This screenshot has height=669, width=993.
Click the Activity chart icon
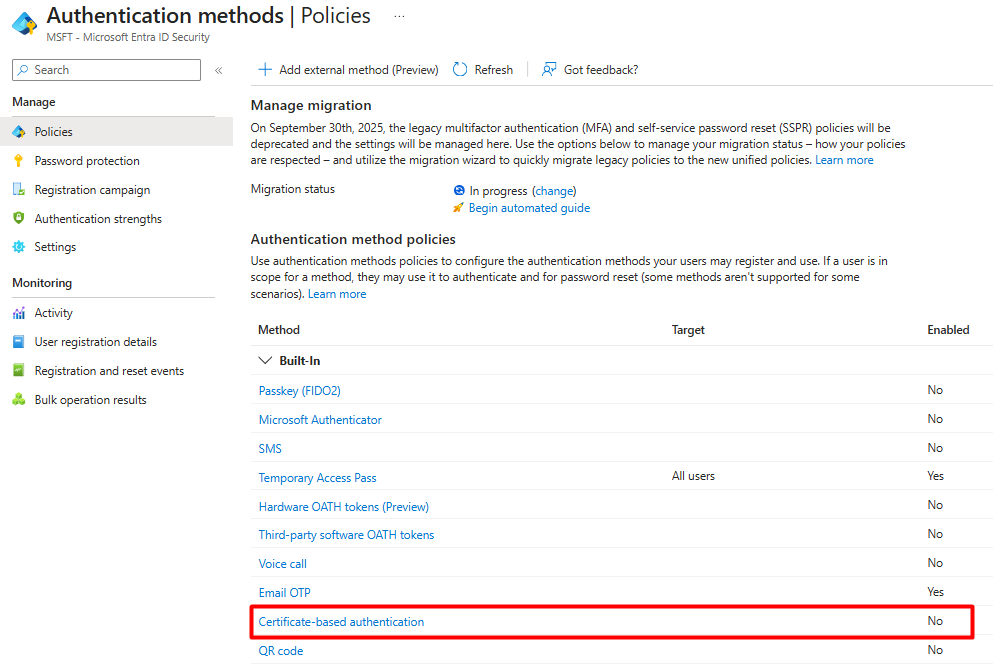tap(18, 313)
